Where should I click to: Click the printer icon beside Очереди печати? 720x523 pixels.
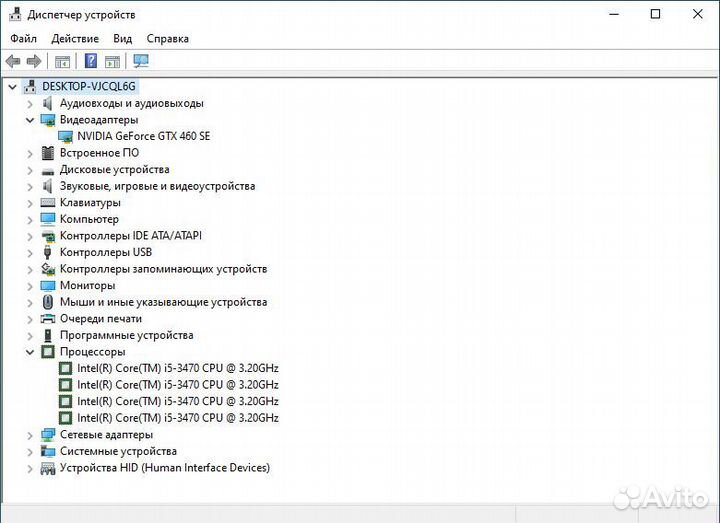[x=48, y=319]
